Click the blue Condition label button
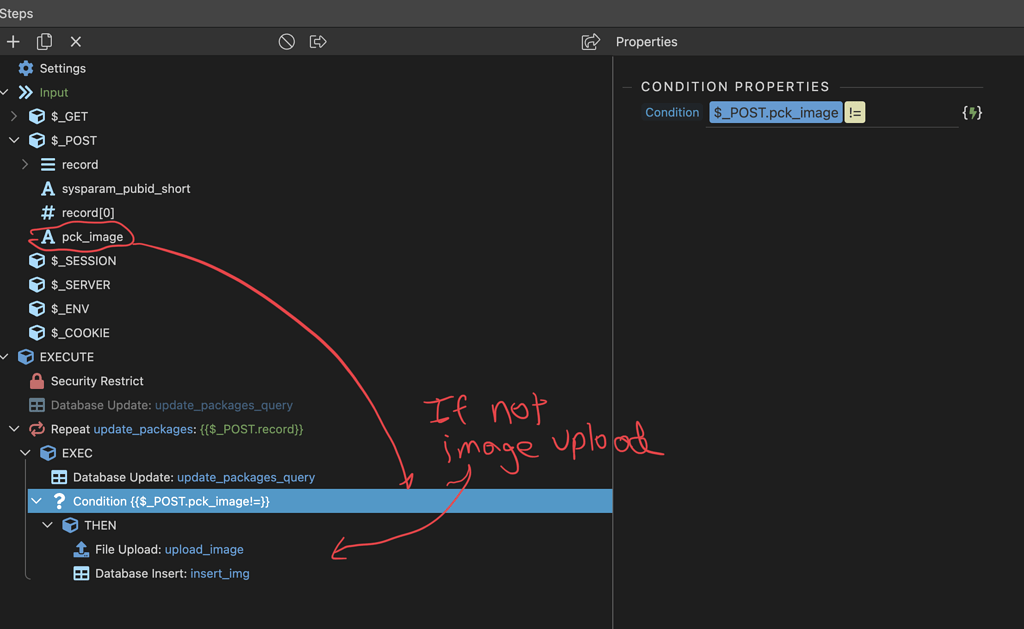The height and width of the screenshot is (629, 1024). (x=671, y=112)
